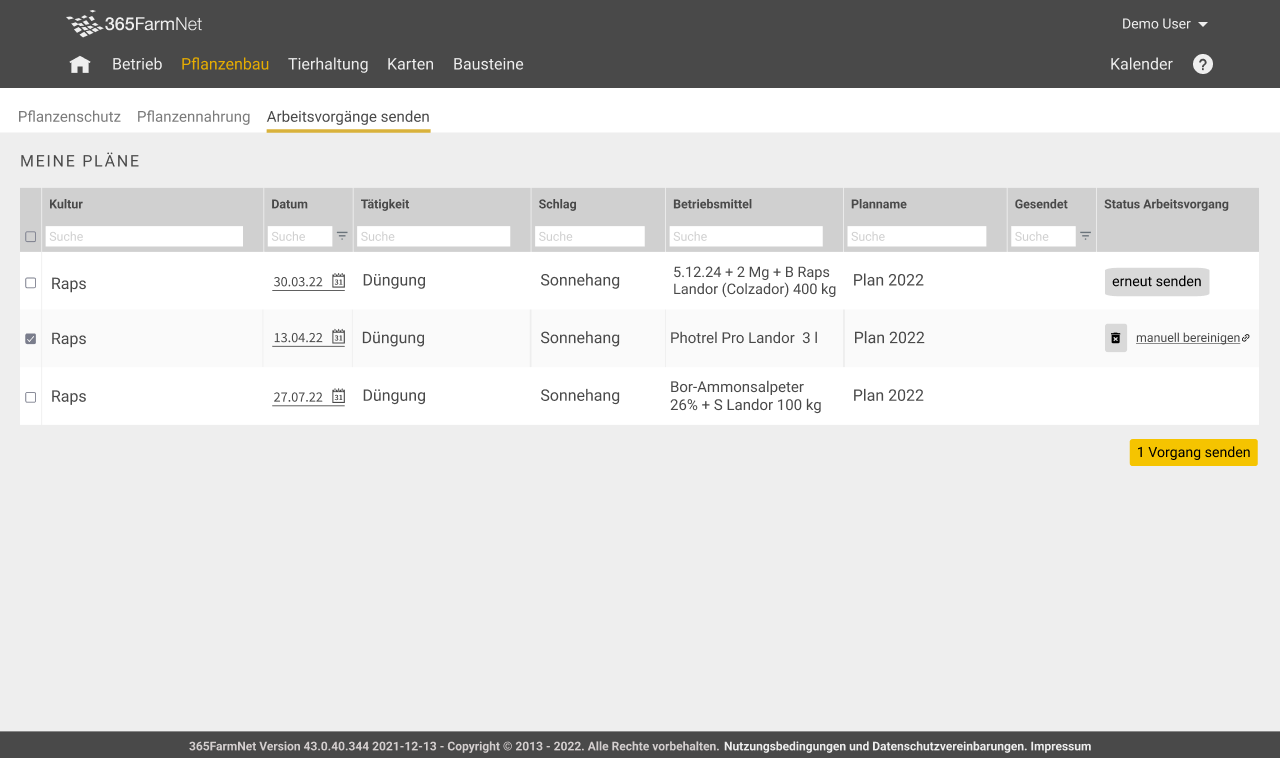
Task: Switch to the Pflanzenschutz tab
Action: (69, 117)
